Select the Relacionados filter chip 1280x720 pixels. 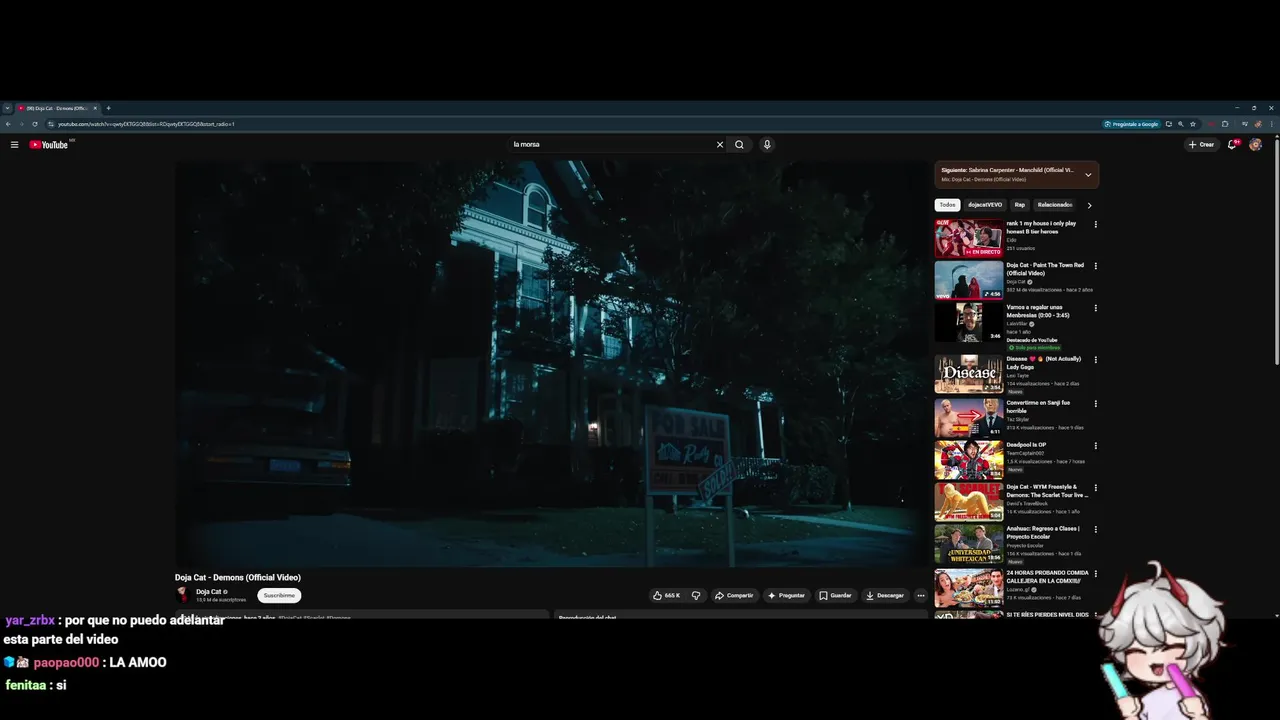pos(1055,205)
